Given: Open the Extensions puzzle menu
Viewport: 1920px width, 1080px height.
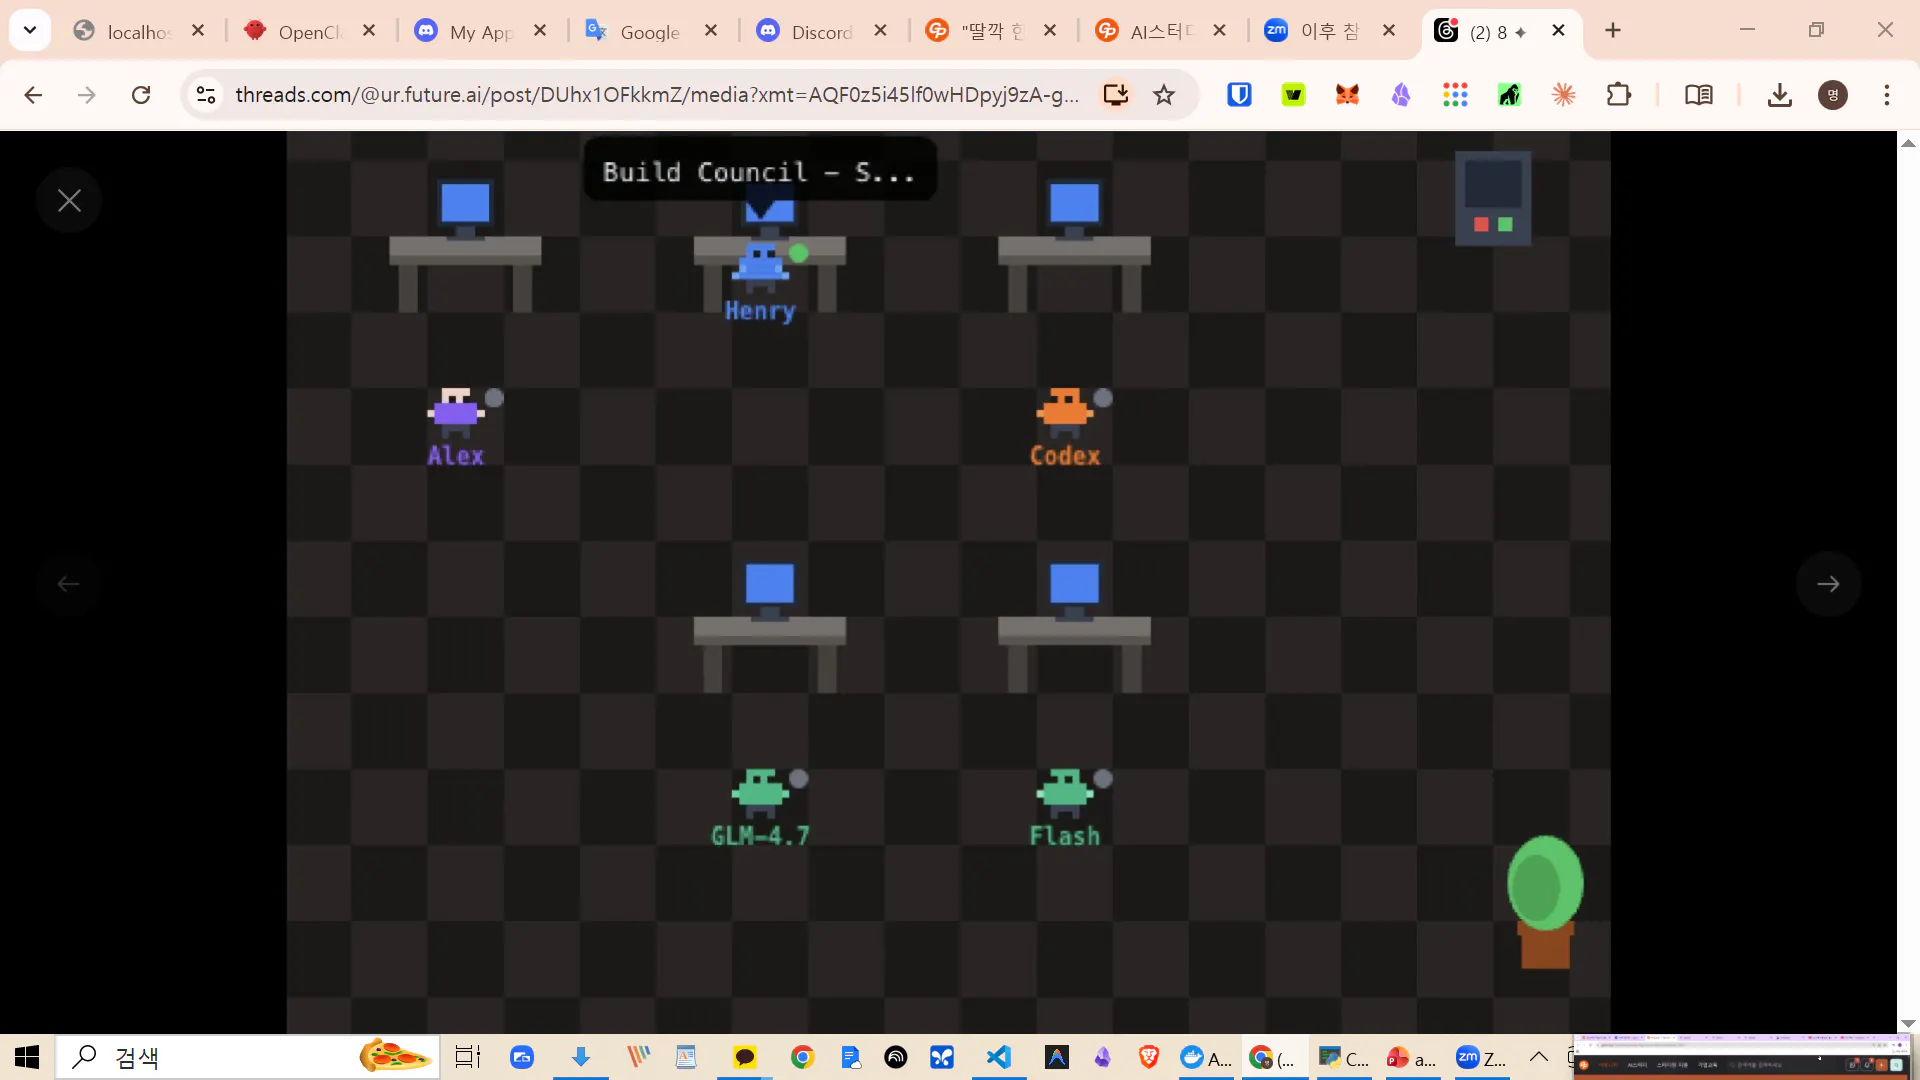Looking at the screenshot, I should tap(1618, 95).
